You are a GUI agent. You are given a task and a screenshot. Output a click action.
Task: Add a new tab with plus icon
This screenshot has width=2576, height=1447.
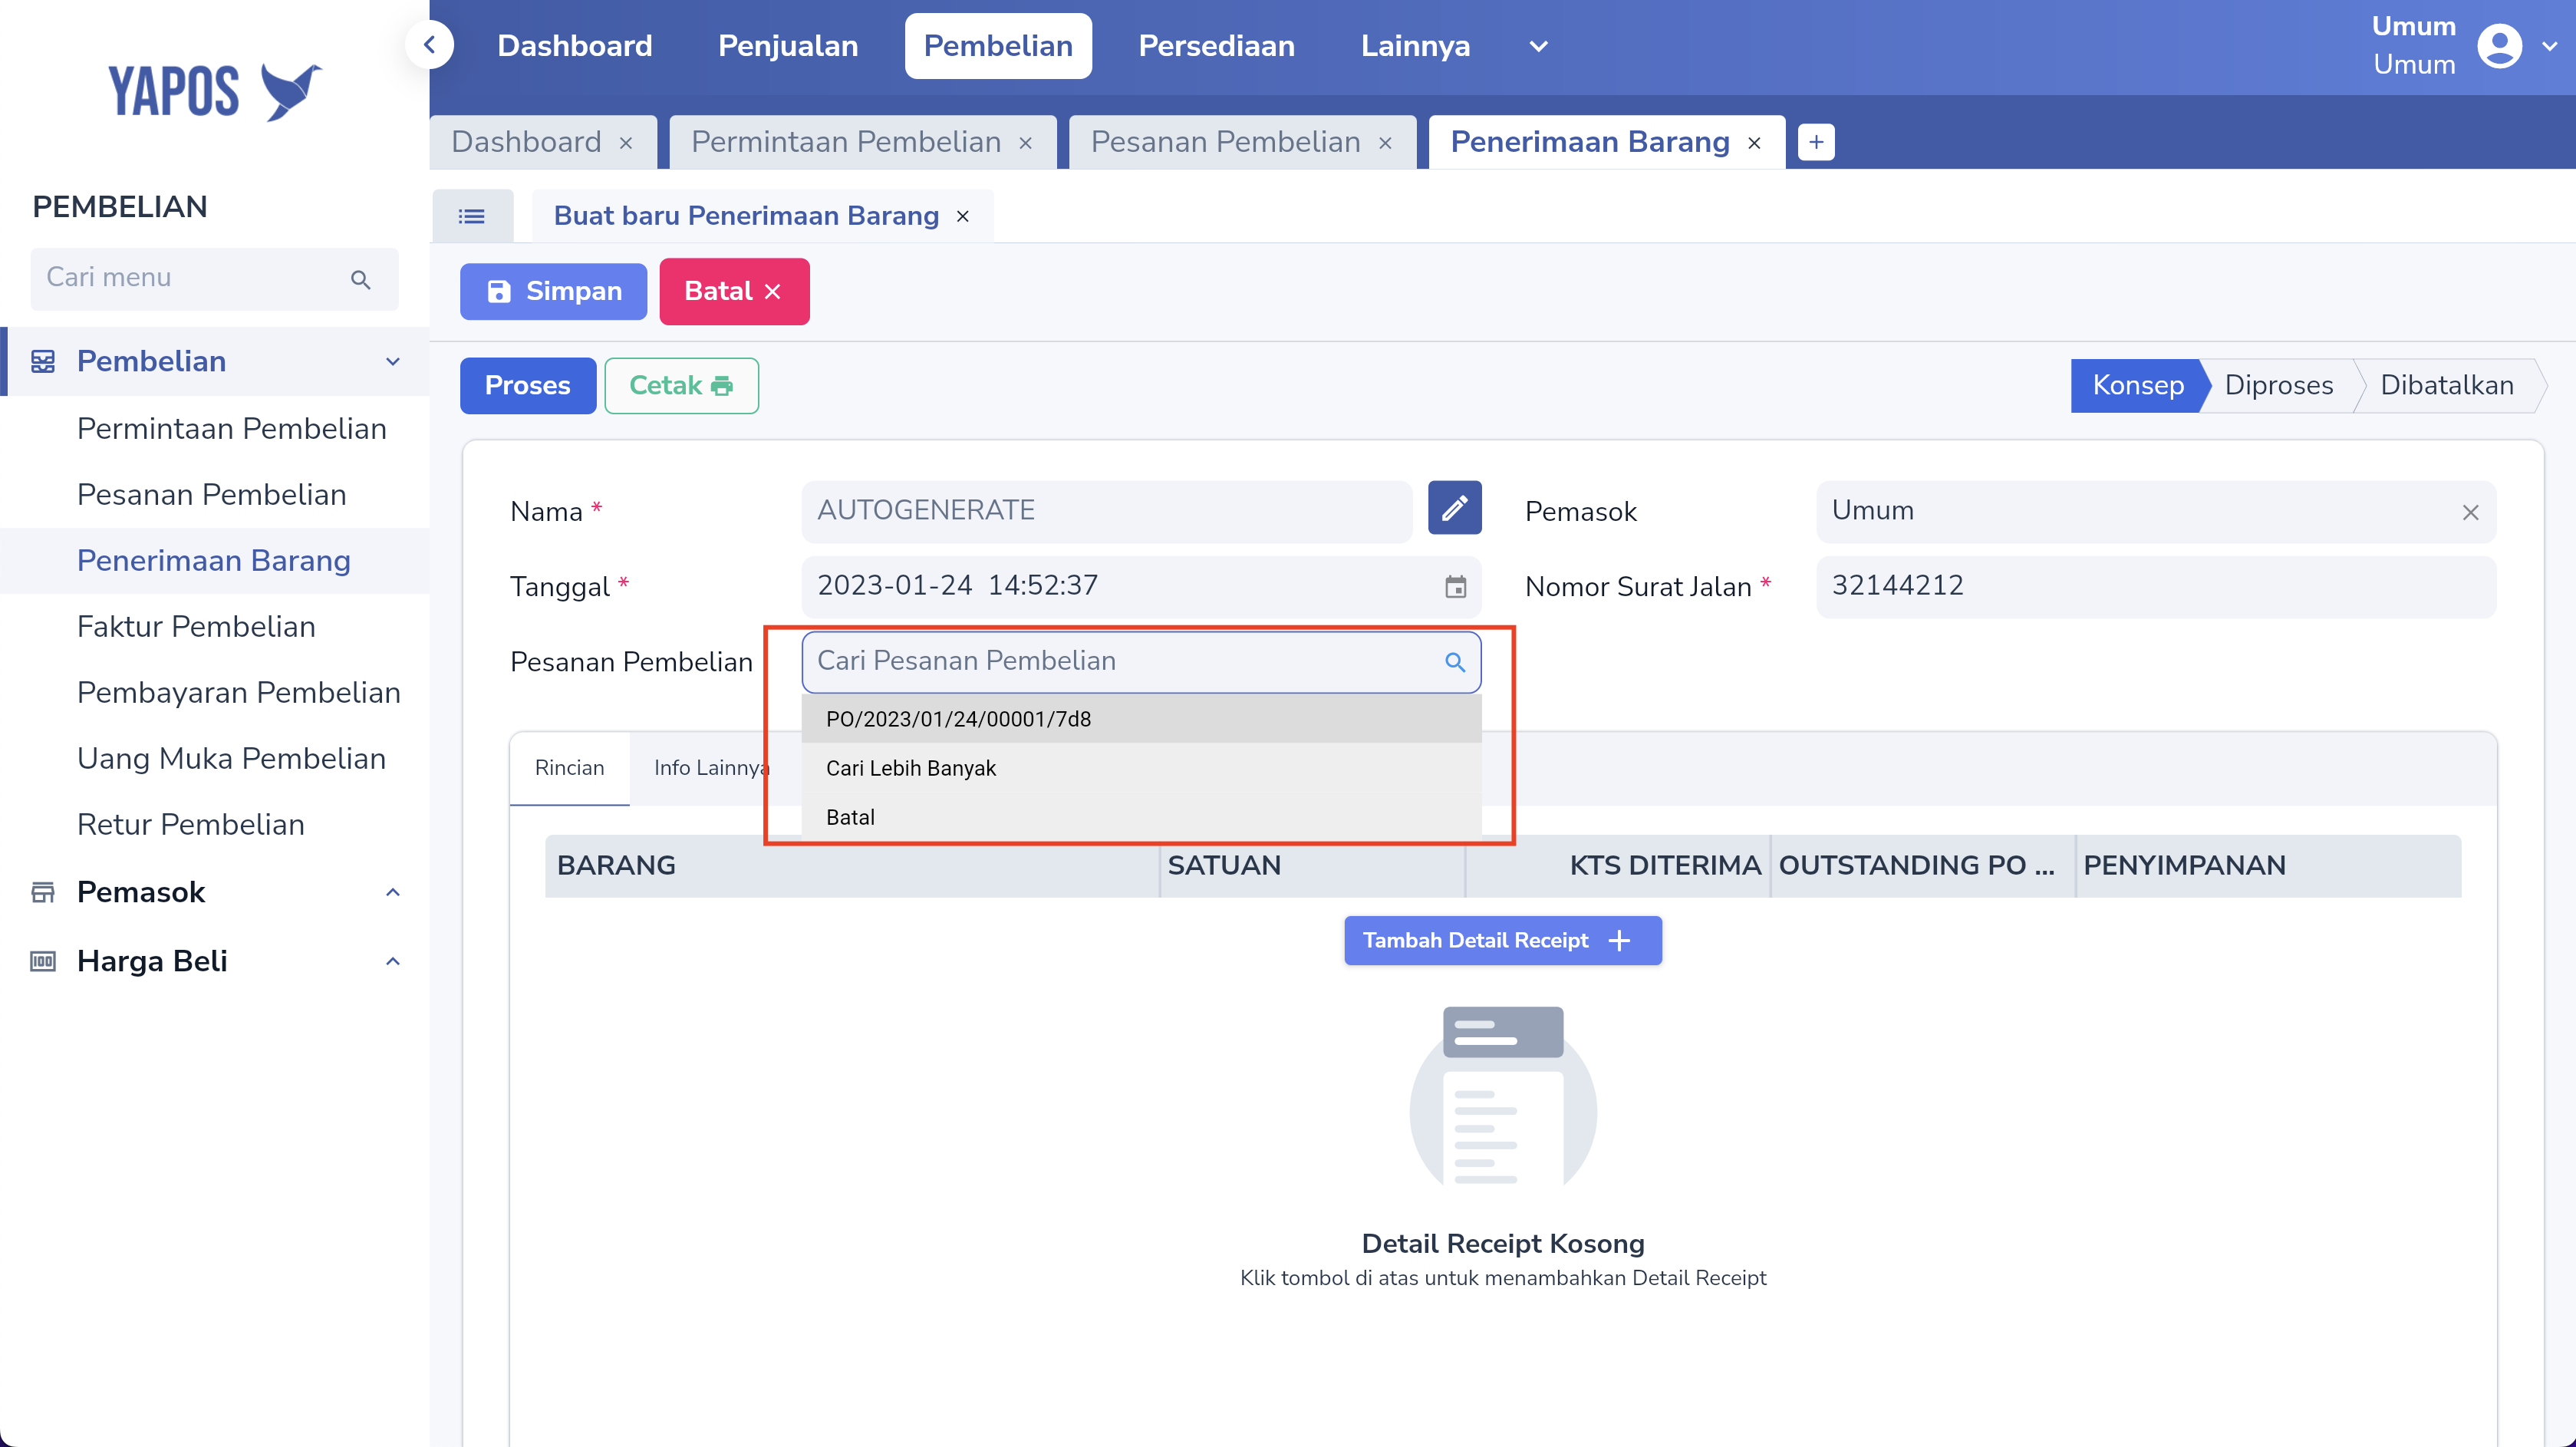coord(1816,142)
